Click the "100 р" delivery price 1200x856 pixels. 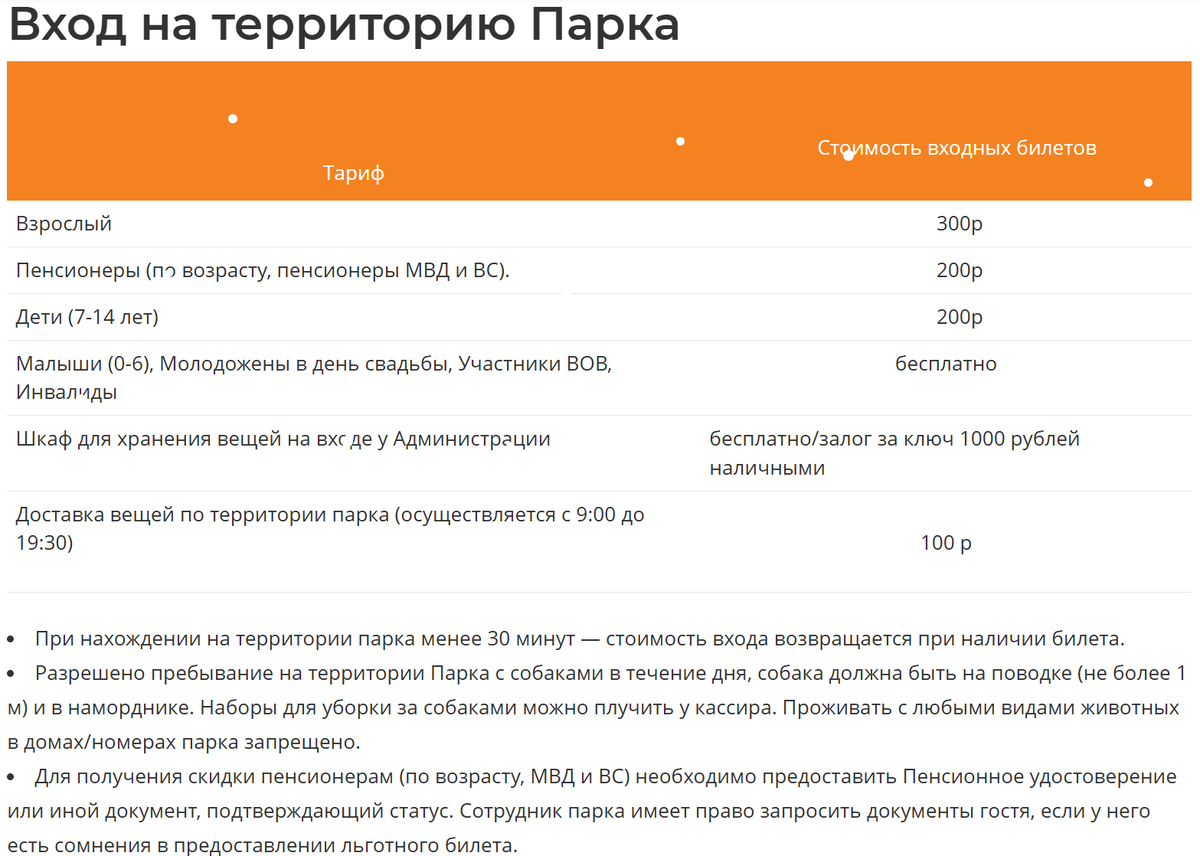945,543
